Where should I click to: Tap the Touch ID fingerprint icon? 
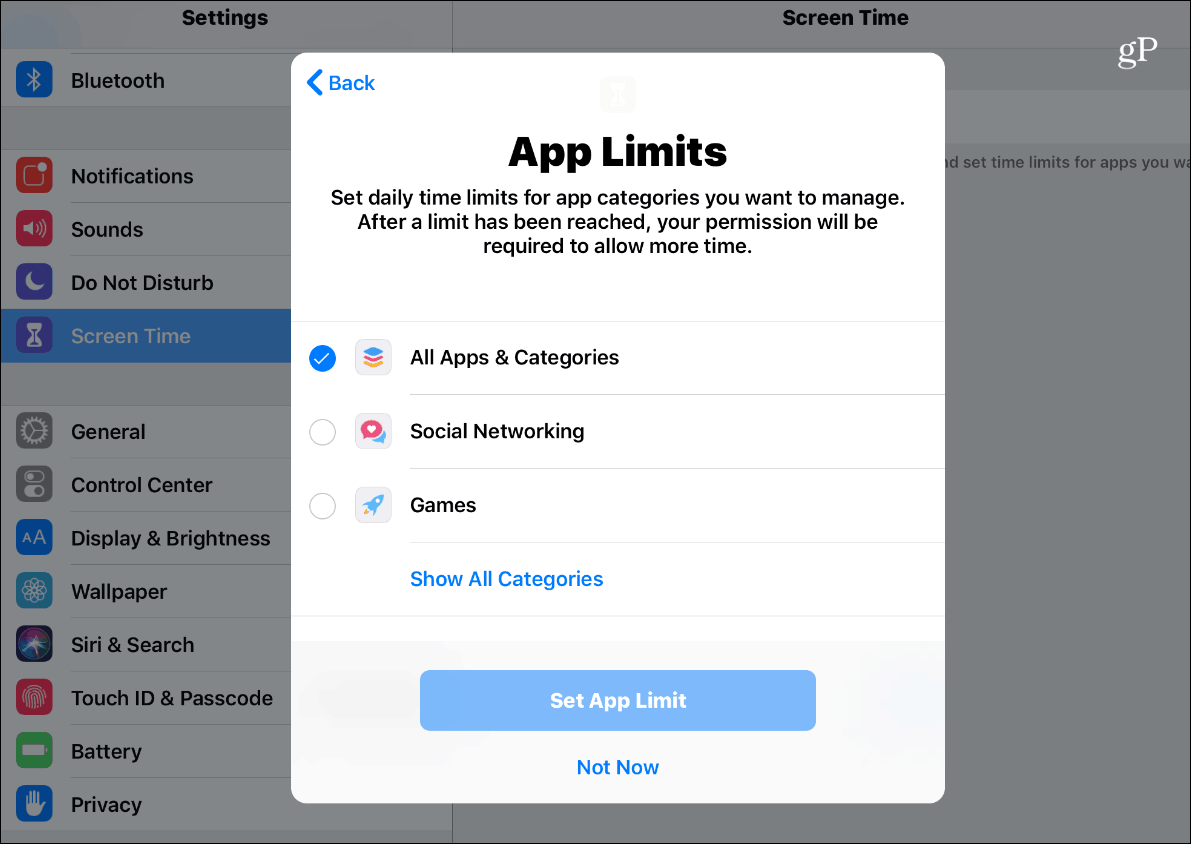click(34, 697)
